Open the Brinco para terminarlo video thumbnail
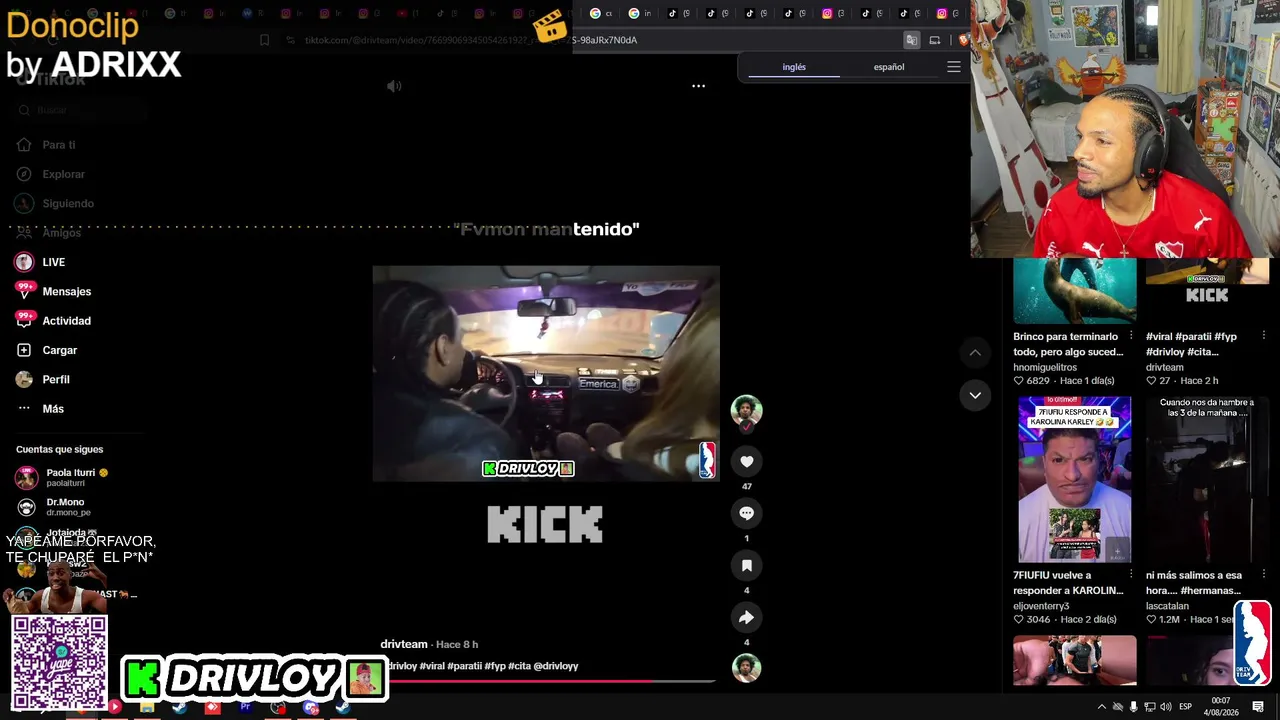Screen dimensions: 1280x720 coord(1074,291)
